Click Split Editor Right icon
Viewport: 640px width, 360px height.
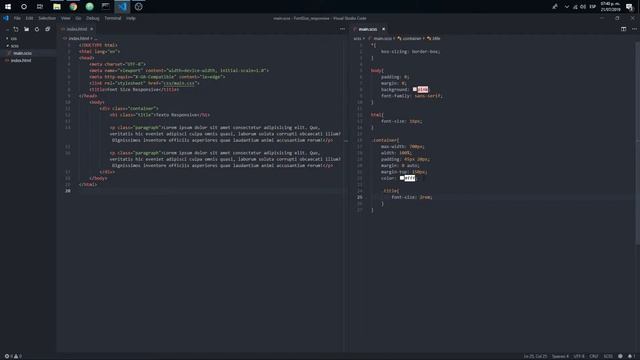(x=623, y=29)
